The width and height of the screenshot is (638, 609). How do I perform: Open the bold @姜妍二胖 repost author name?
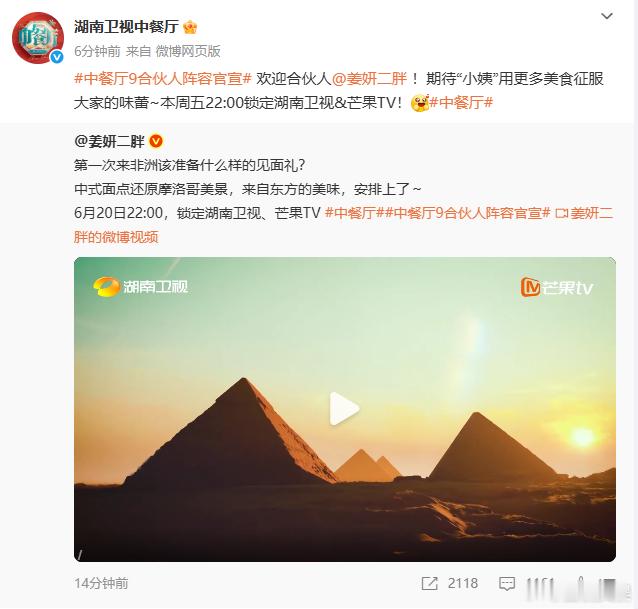[109, 141]
